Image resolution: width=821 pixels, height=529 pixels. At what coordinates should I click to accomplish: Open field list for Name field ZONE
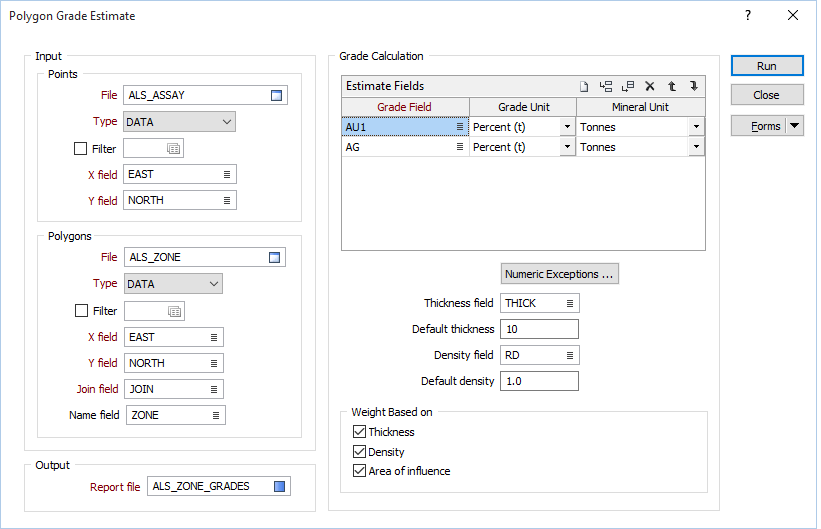216,415
